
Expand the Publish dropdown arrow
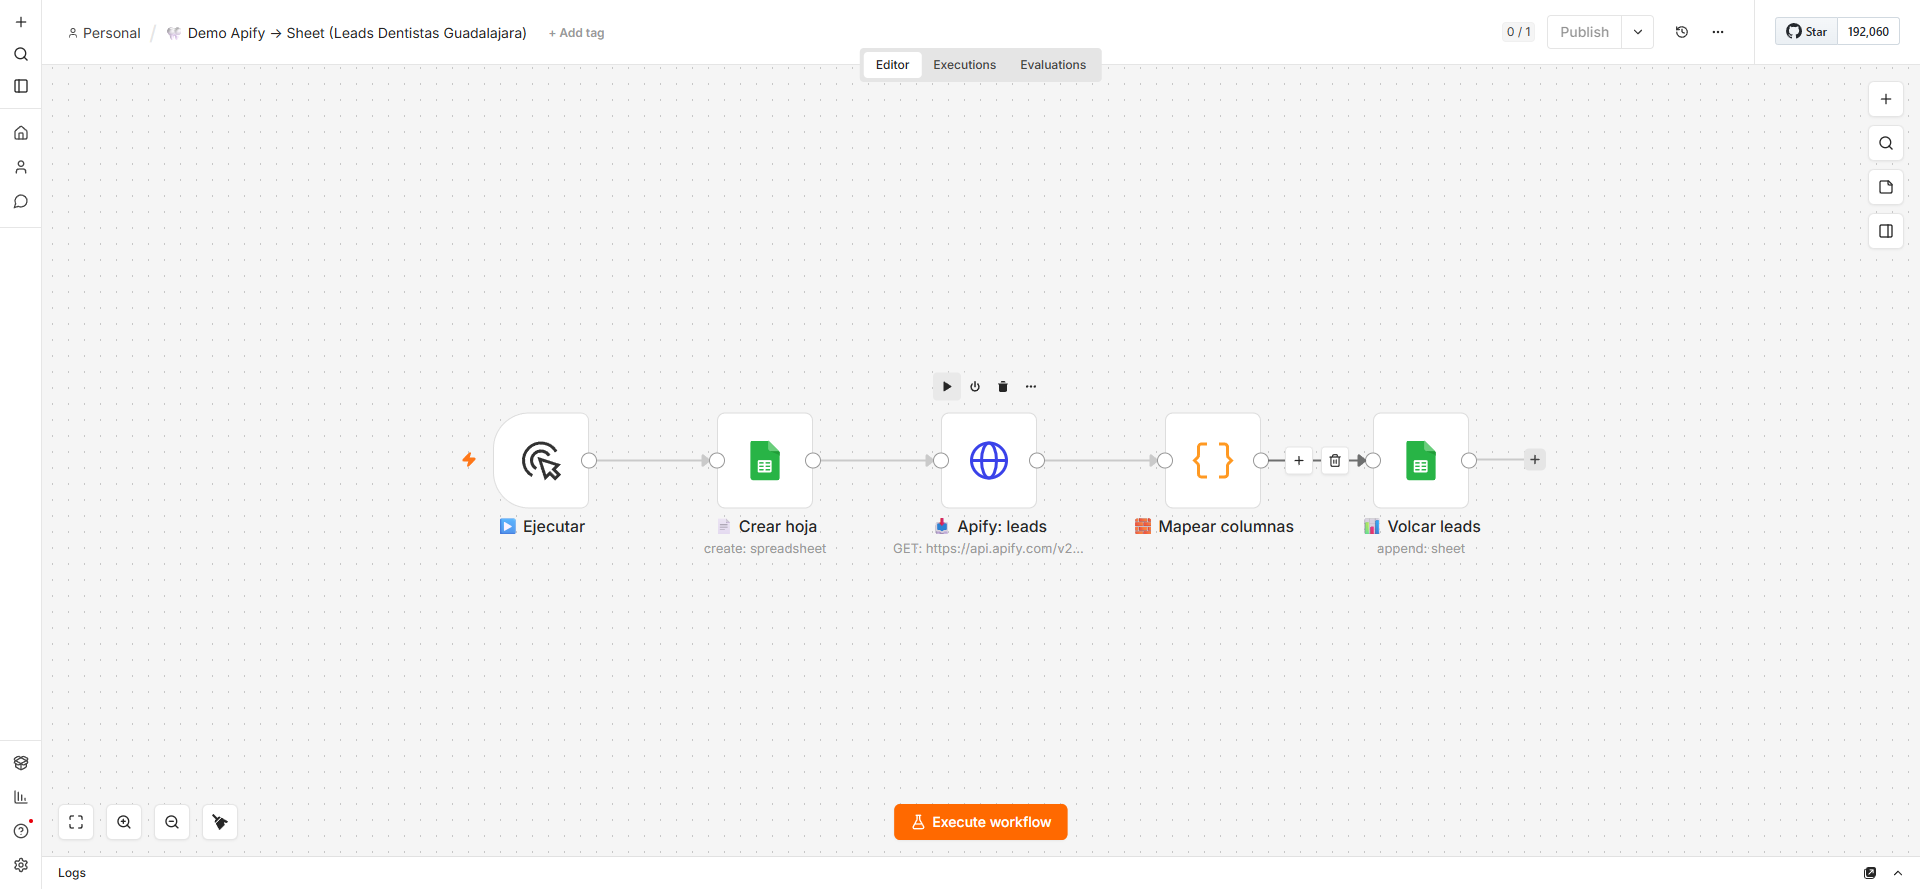(x=1638, y=32)
